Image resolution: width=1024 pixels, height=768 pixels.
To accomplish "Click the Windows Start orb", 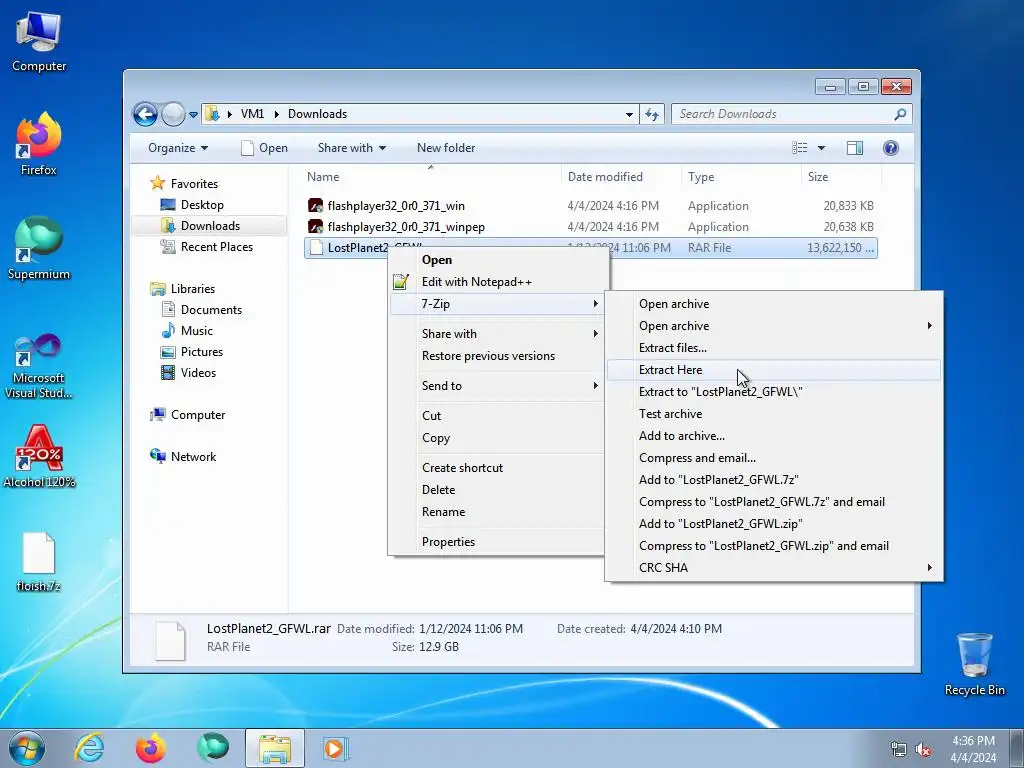I will tap(27, 748).
